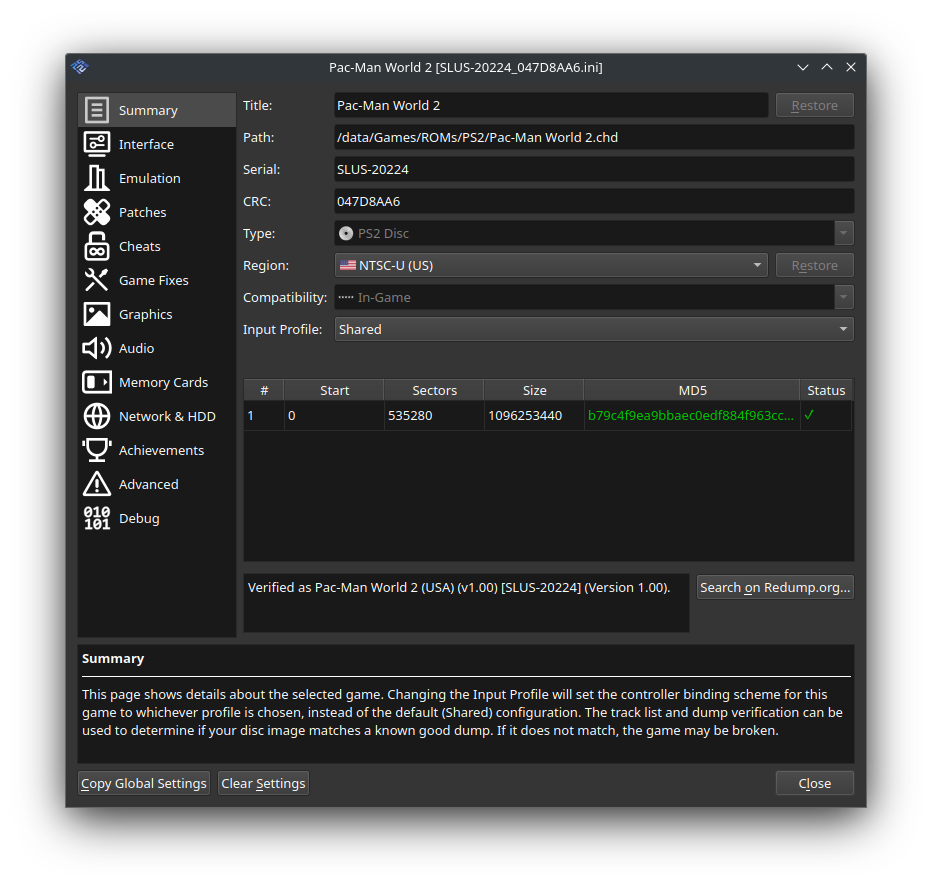Open the Interface settings icon
The height and width of the screenshot is (886, 933).
[97, 144]
